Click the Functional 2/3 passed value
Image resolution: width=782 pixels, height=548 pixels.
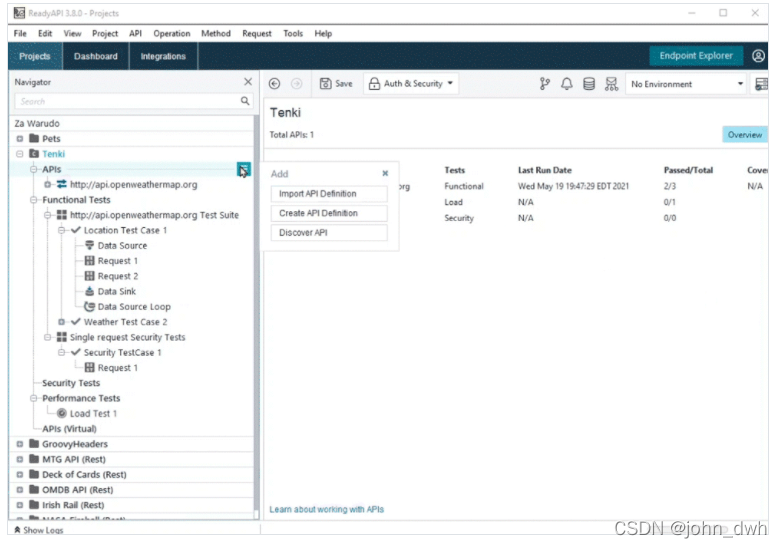click(x=669, y=186)
